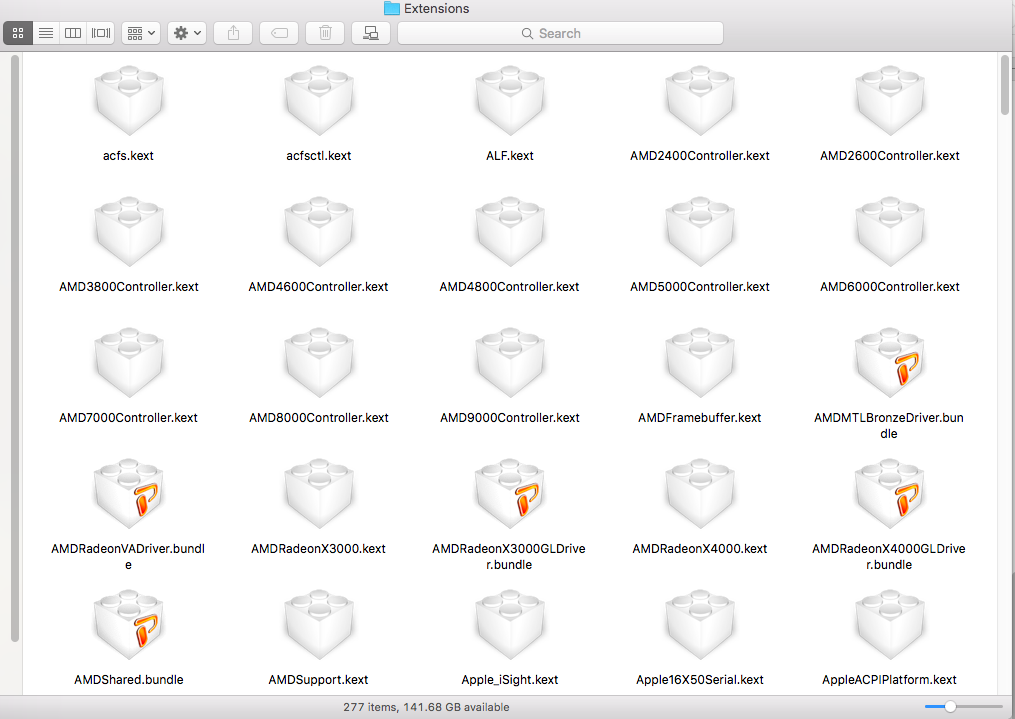This screenshot has width=1015, height=719.
Task: Select the Apple_iSight.kext icon
Action: 509,625
